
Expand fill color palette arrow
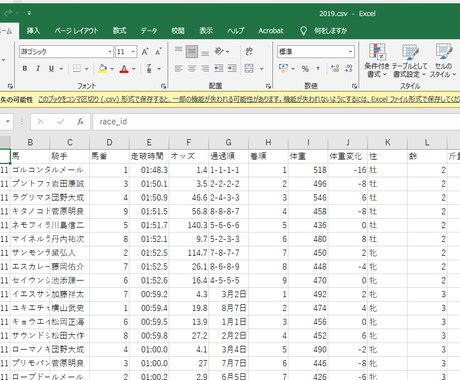[x=112, y=69]
